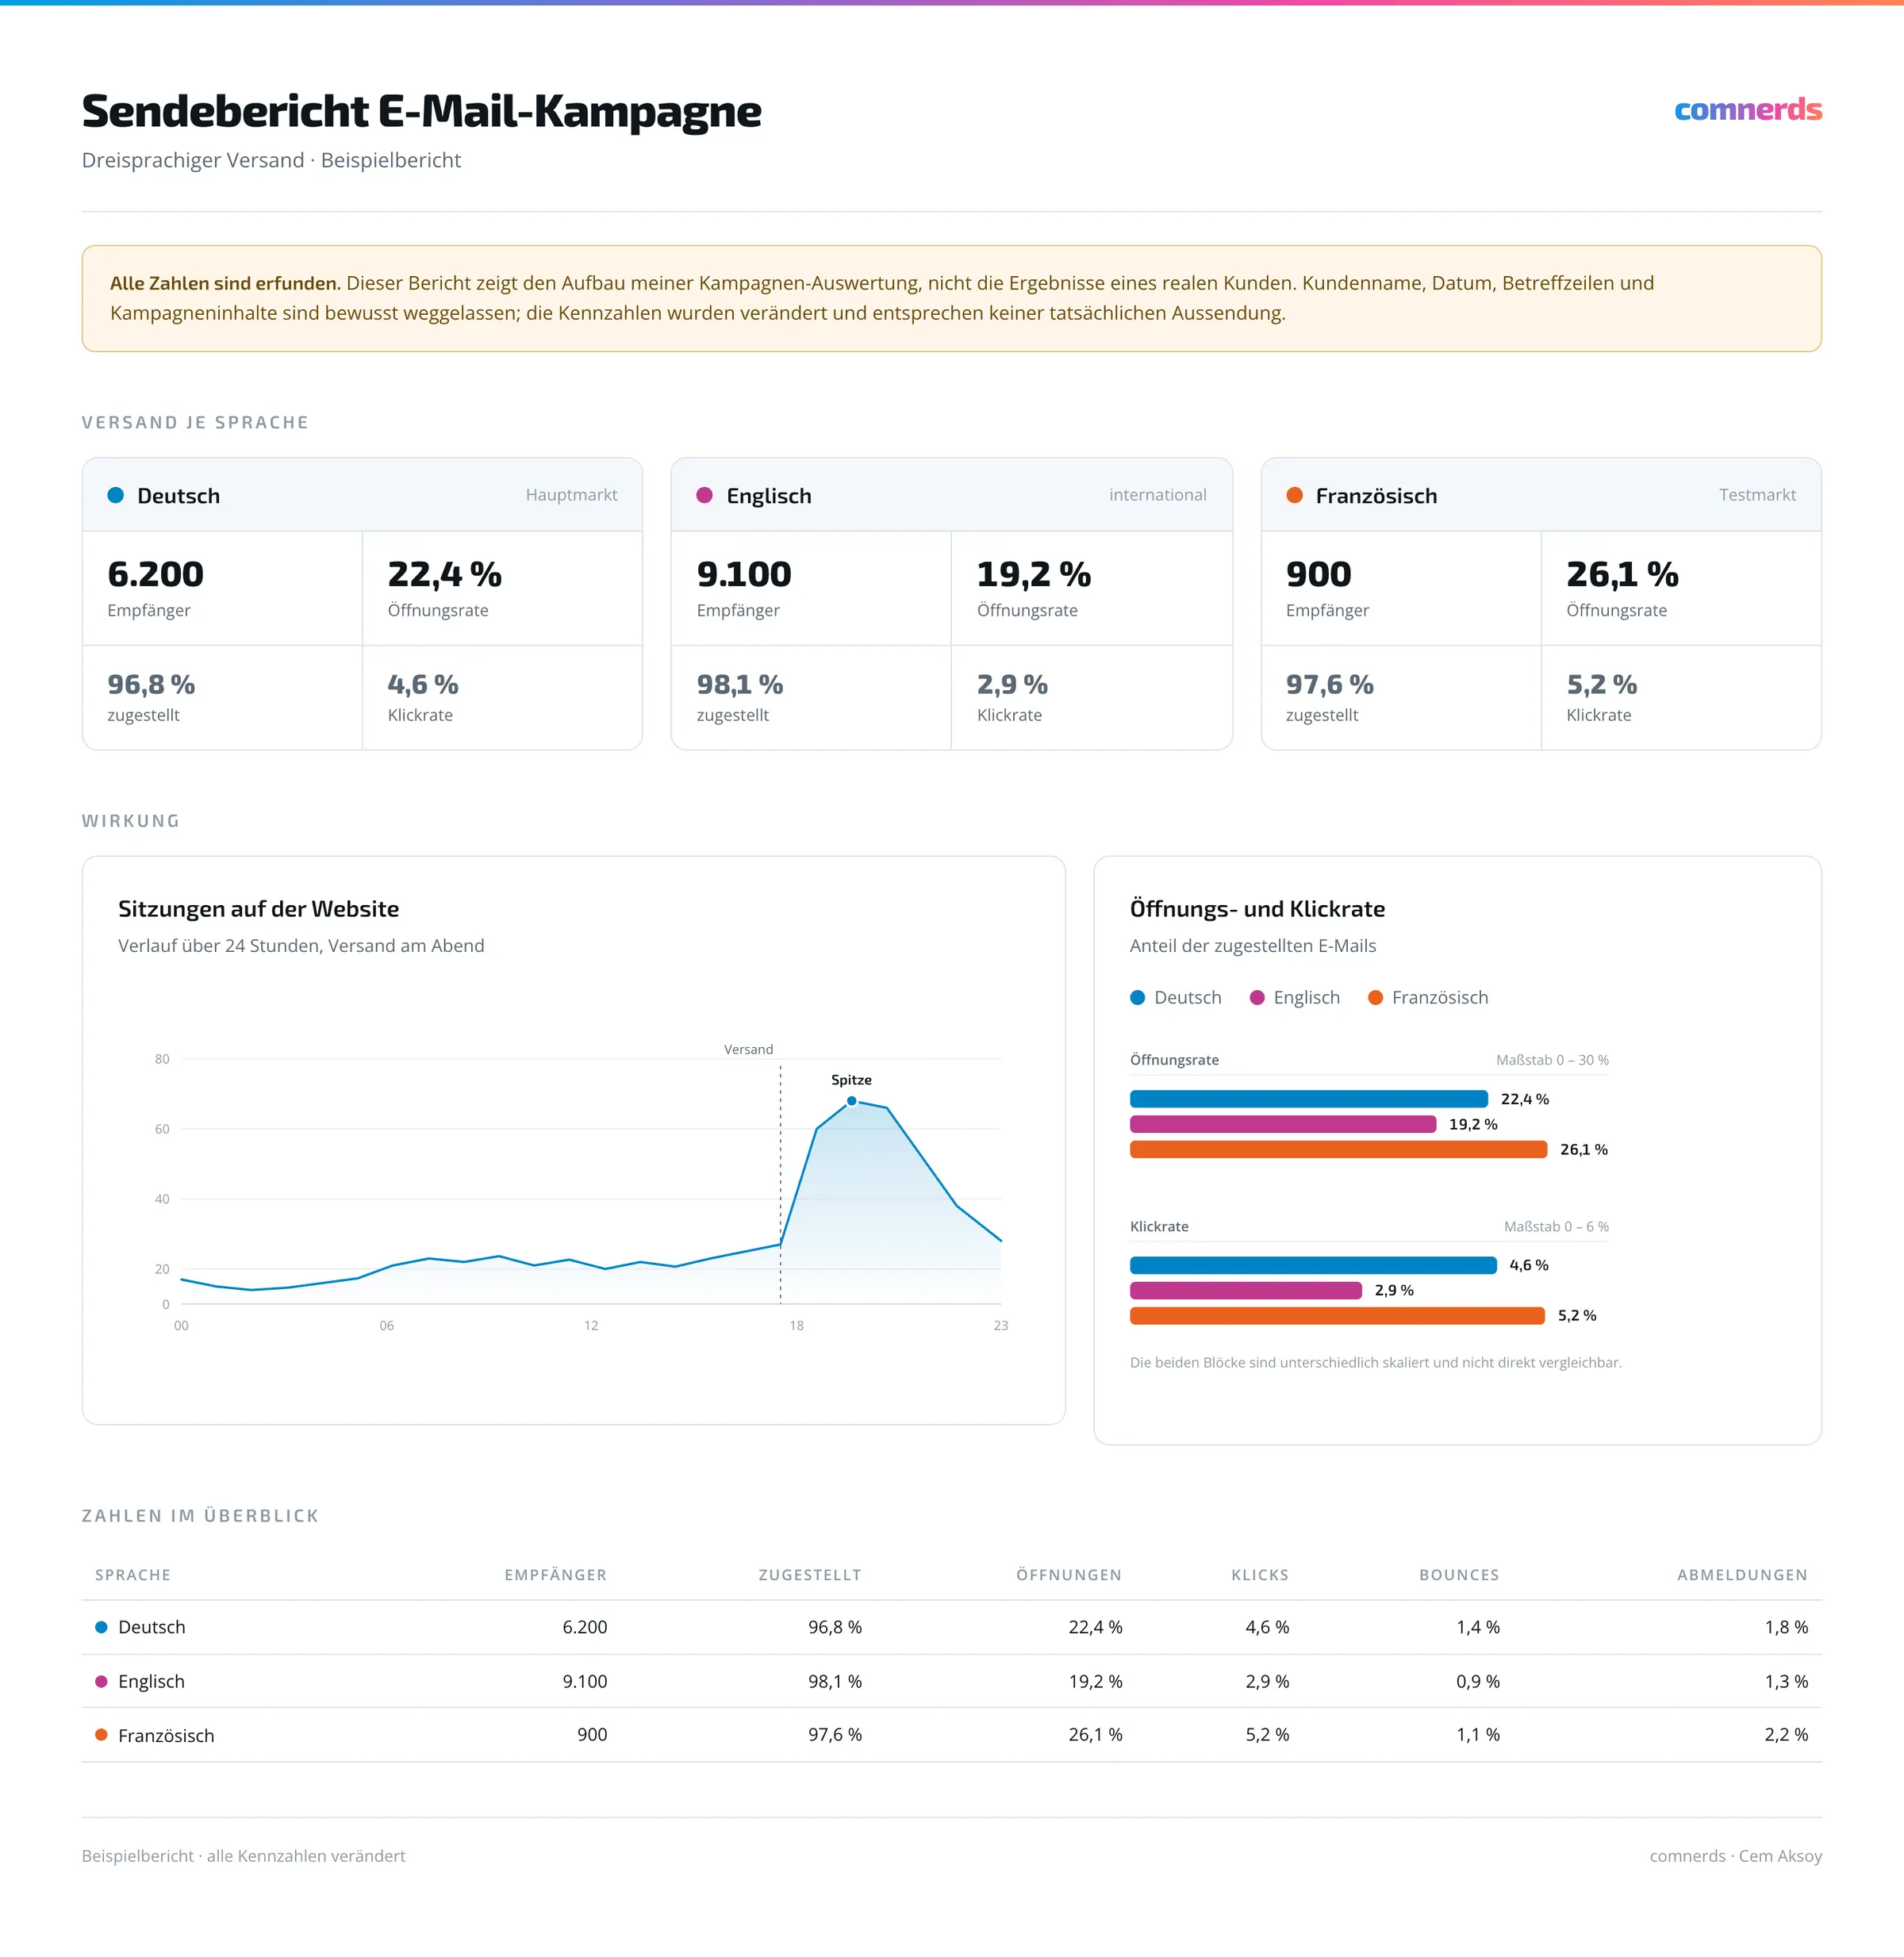Viewport: 1904px width, 1957px height.
Task: Click the blue dot beside Deutsch card title
Action: click(116, 495)
